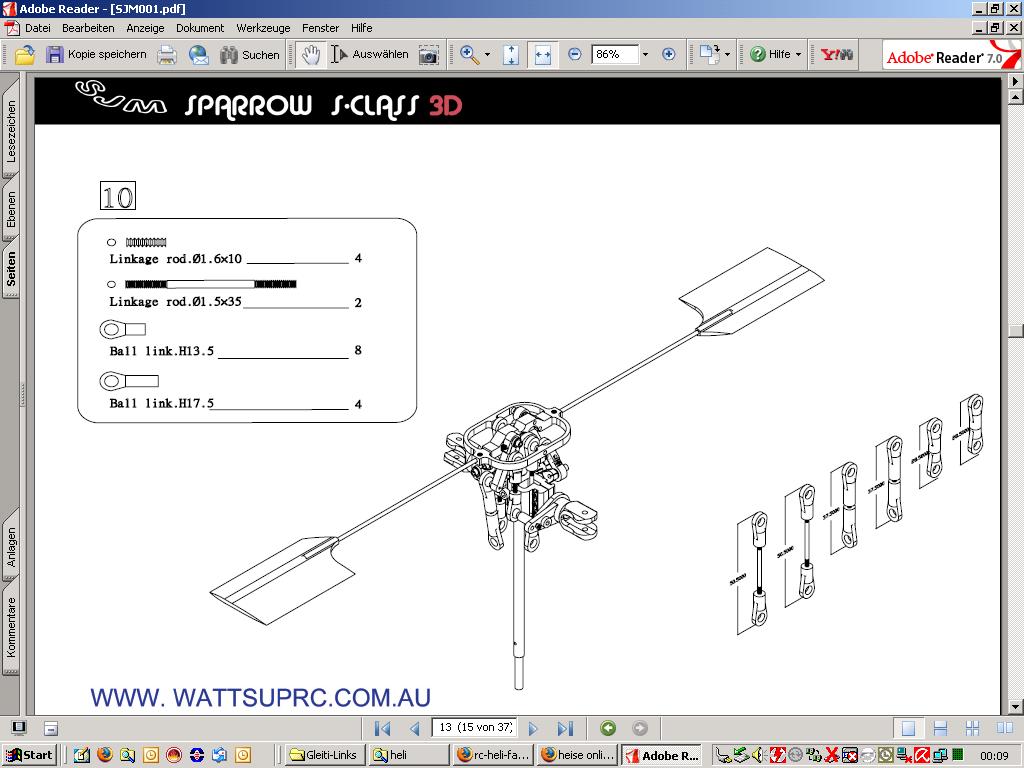Viewport: 1024px width, 768px height.
Task: Send PDF by e-mail icon
Action: (199, 55)
